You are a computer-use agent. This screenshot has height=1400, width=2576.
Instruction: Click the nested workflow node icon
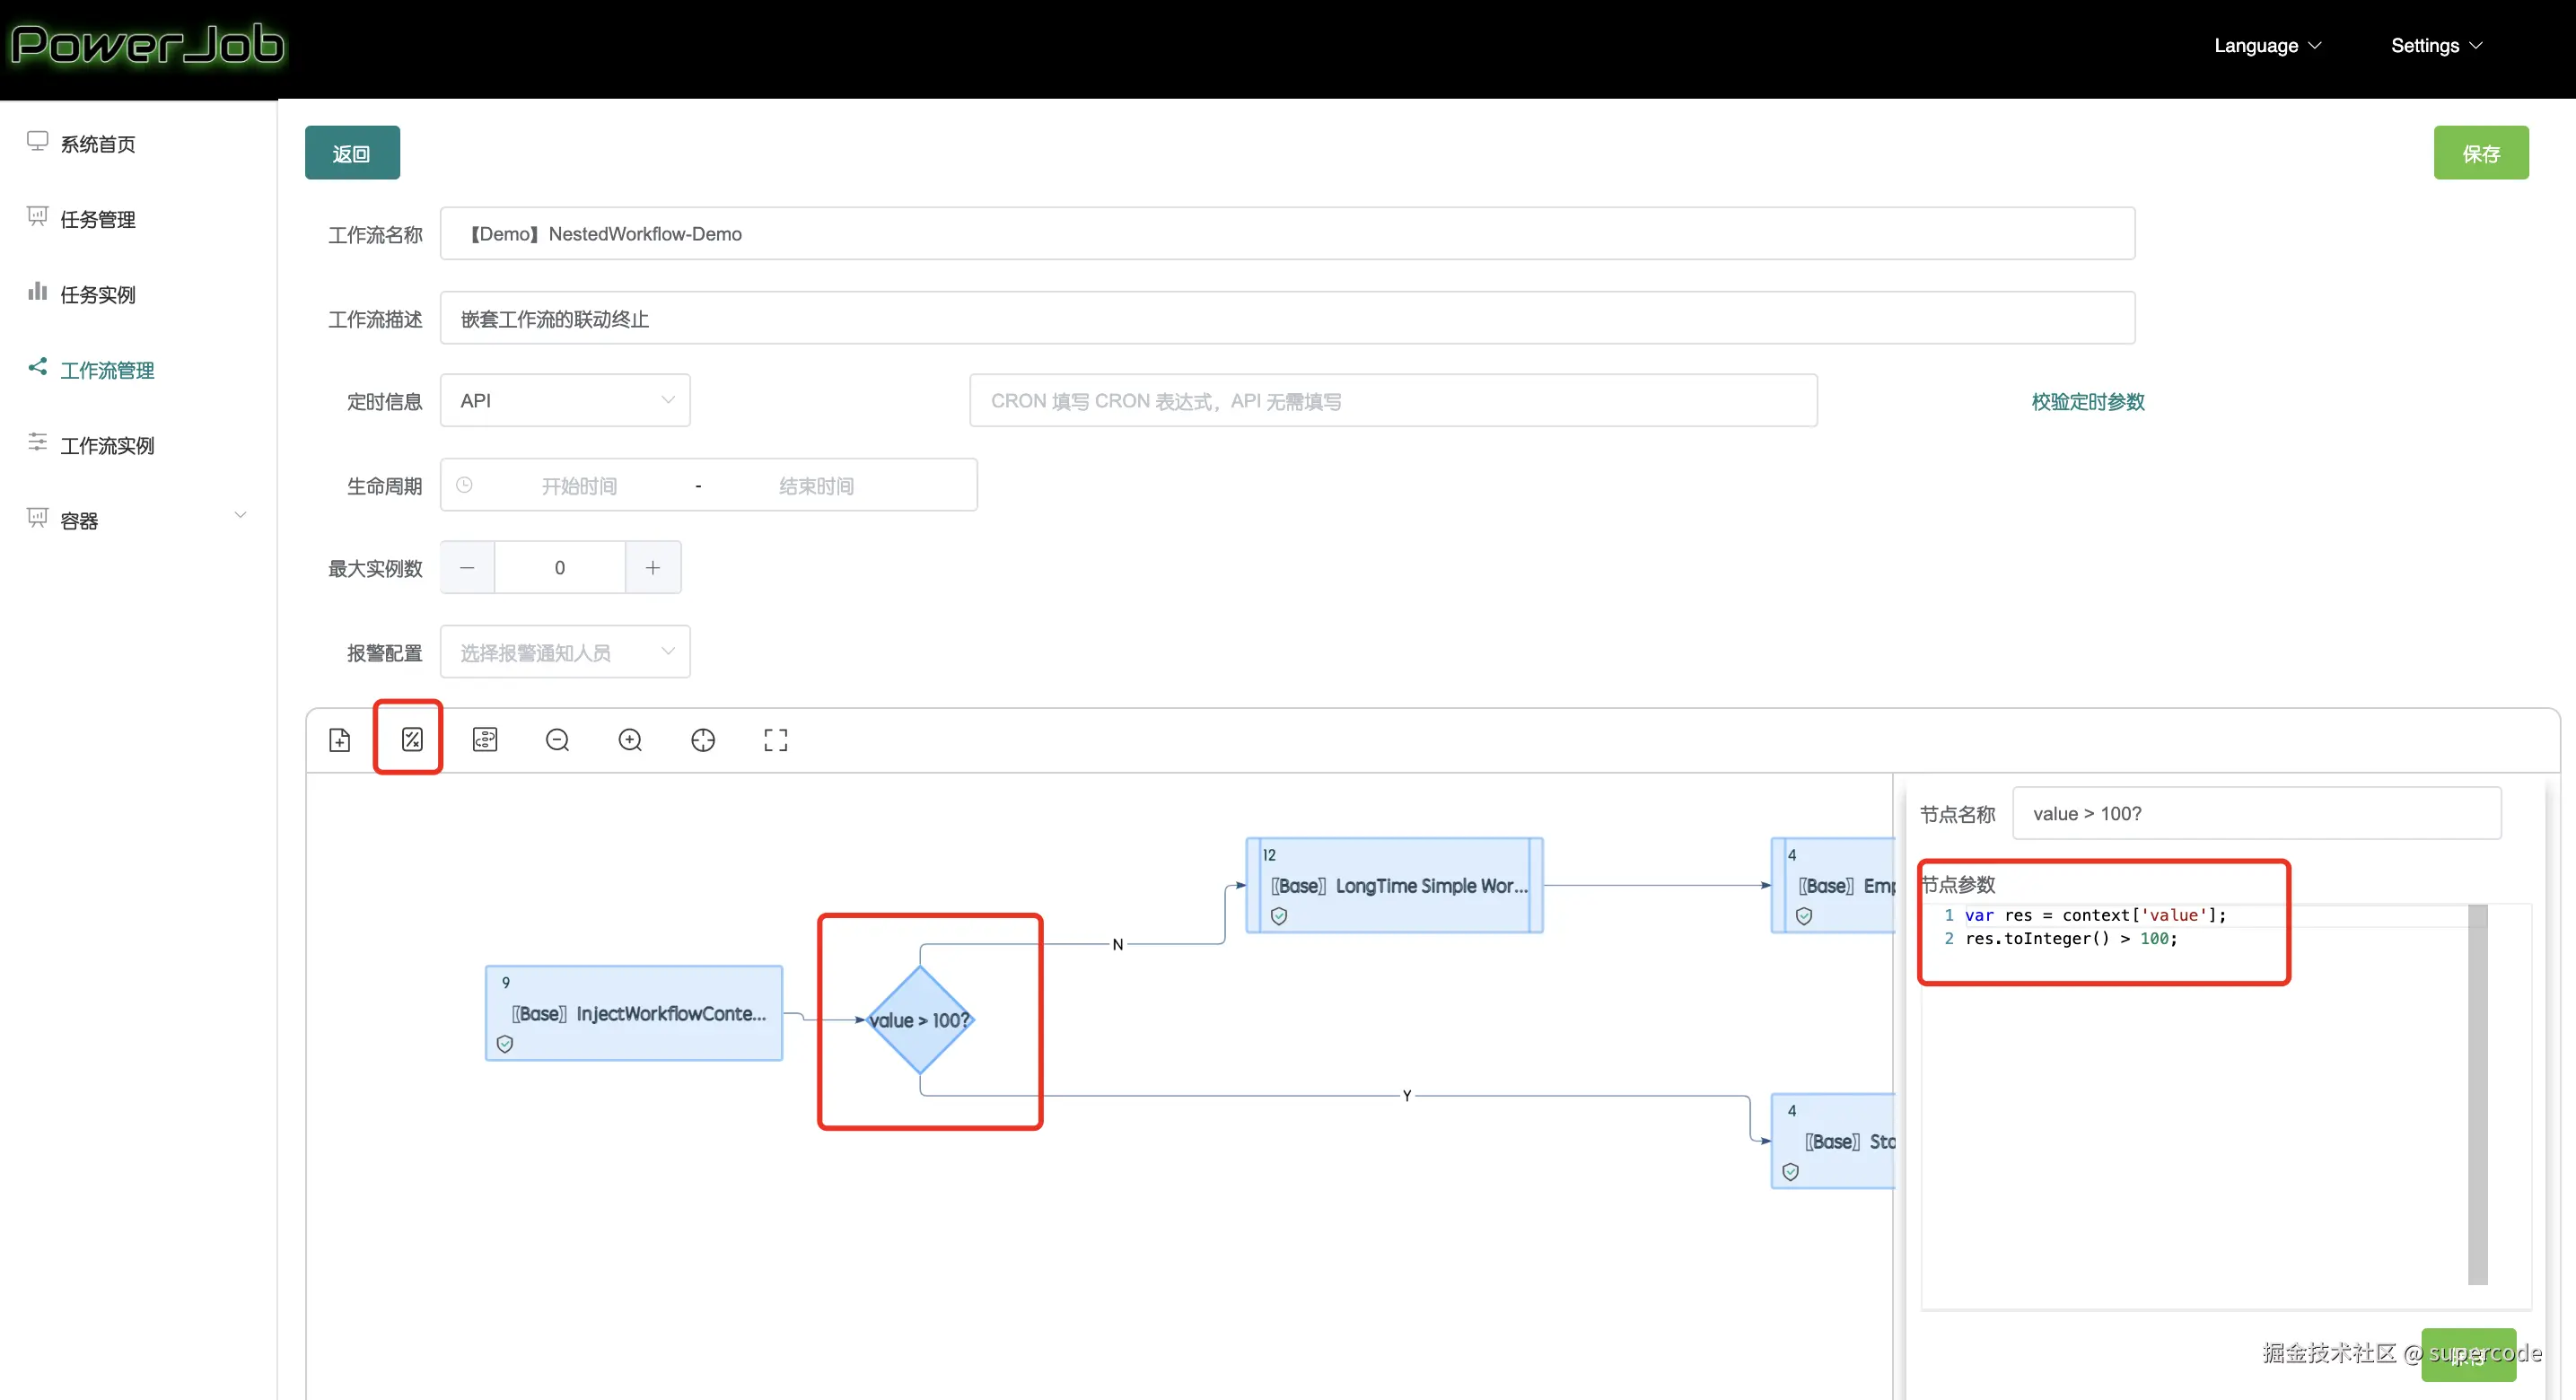pyautogui.click(x=485, y=740)
